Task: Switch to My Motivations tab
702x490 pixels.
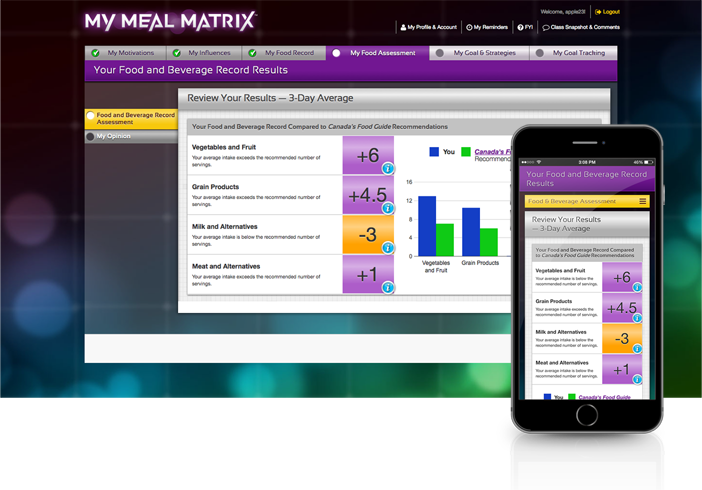Action: pyautogui.click(x=125, y=53)
